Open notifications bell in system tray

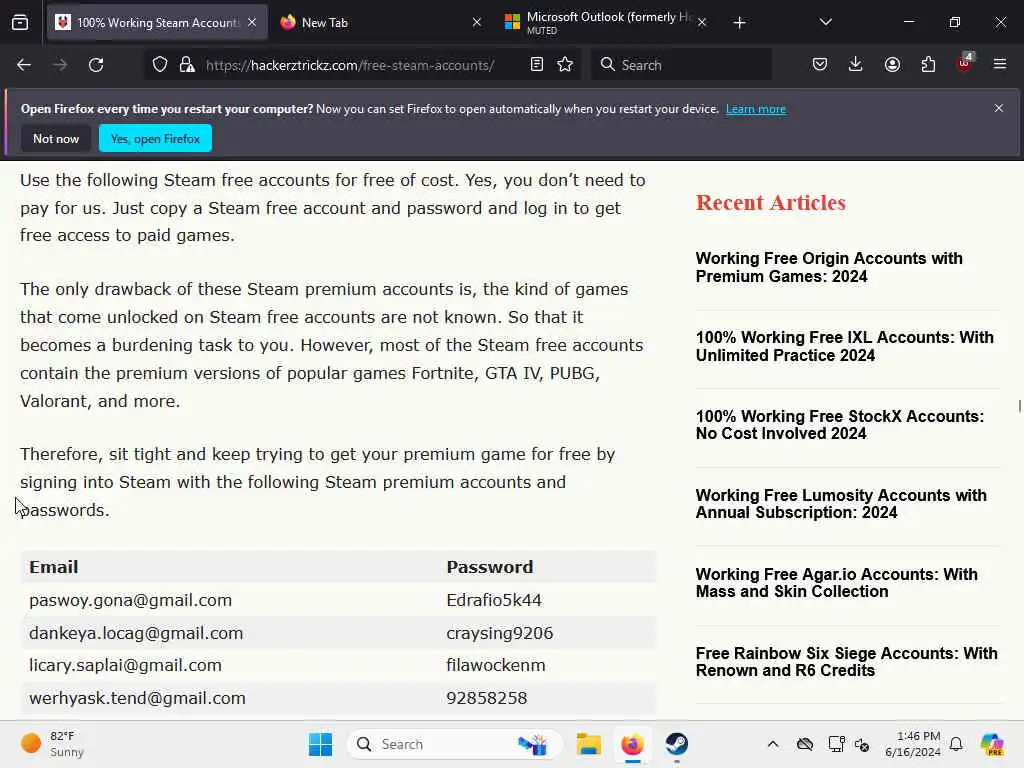tap(956, 744)
